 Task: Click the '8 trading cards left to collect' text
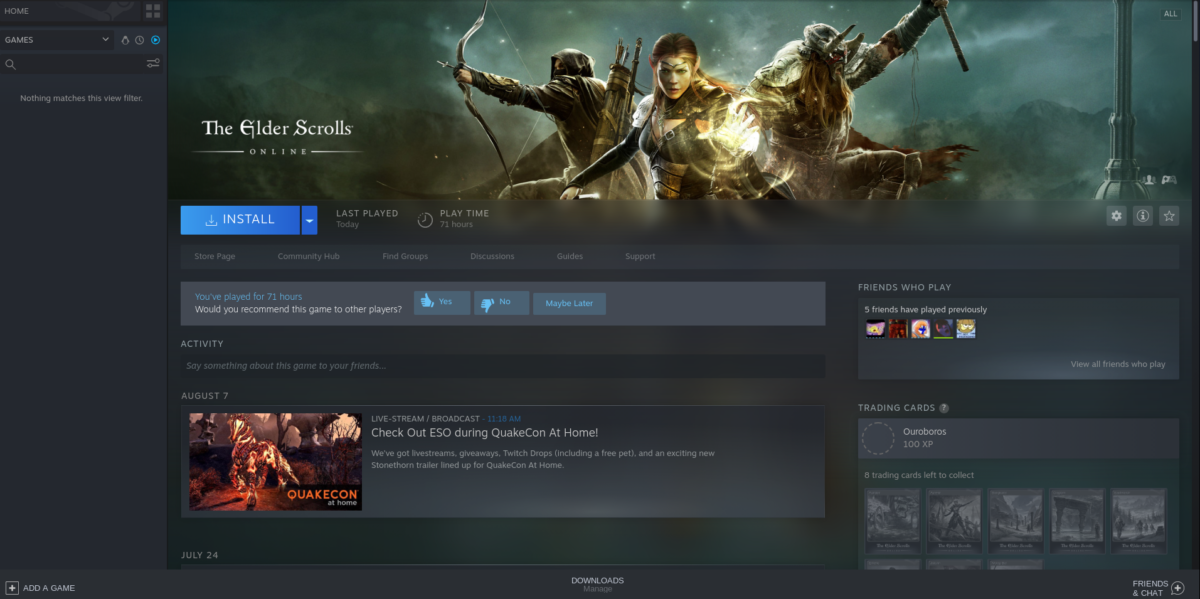[x=919, y=475]
